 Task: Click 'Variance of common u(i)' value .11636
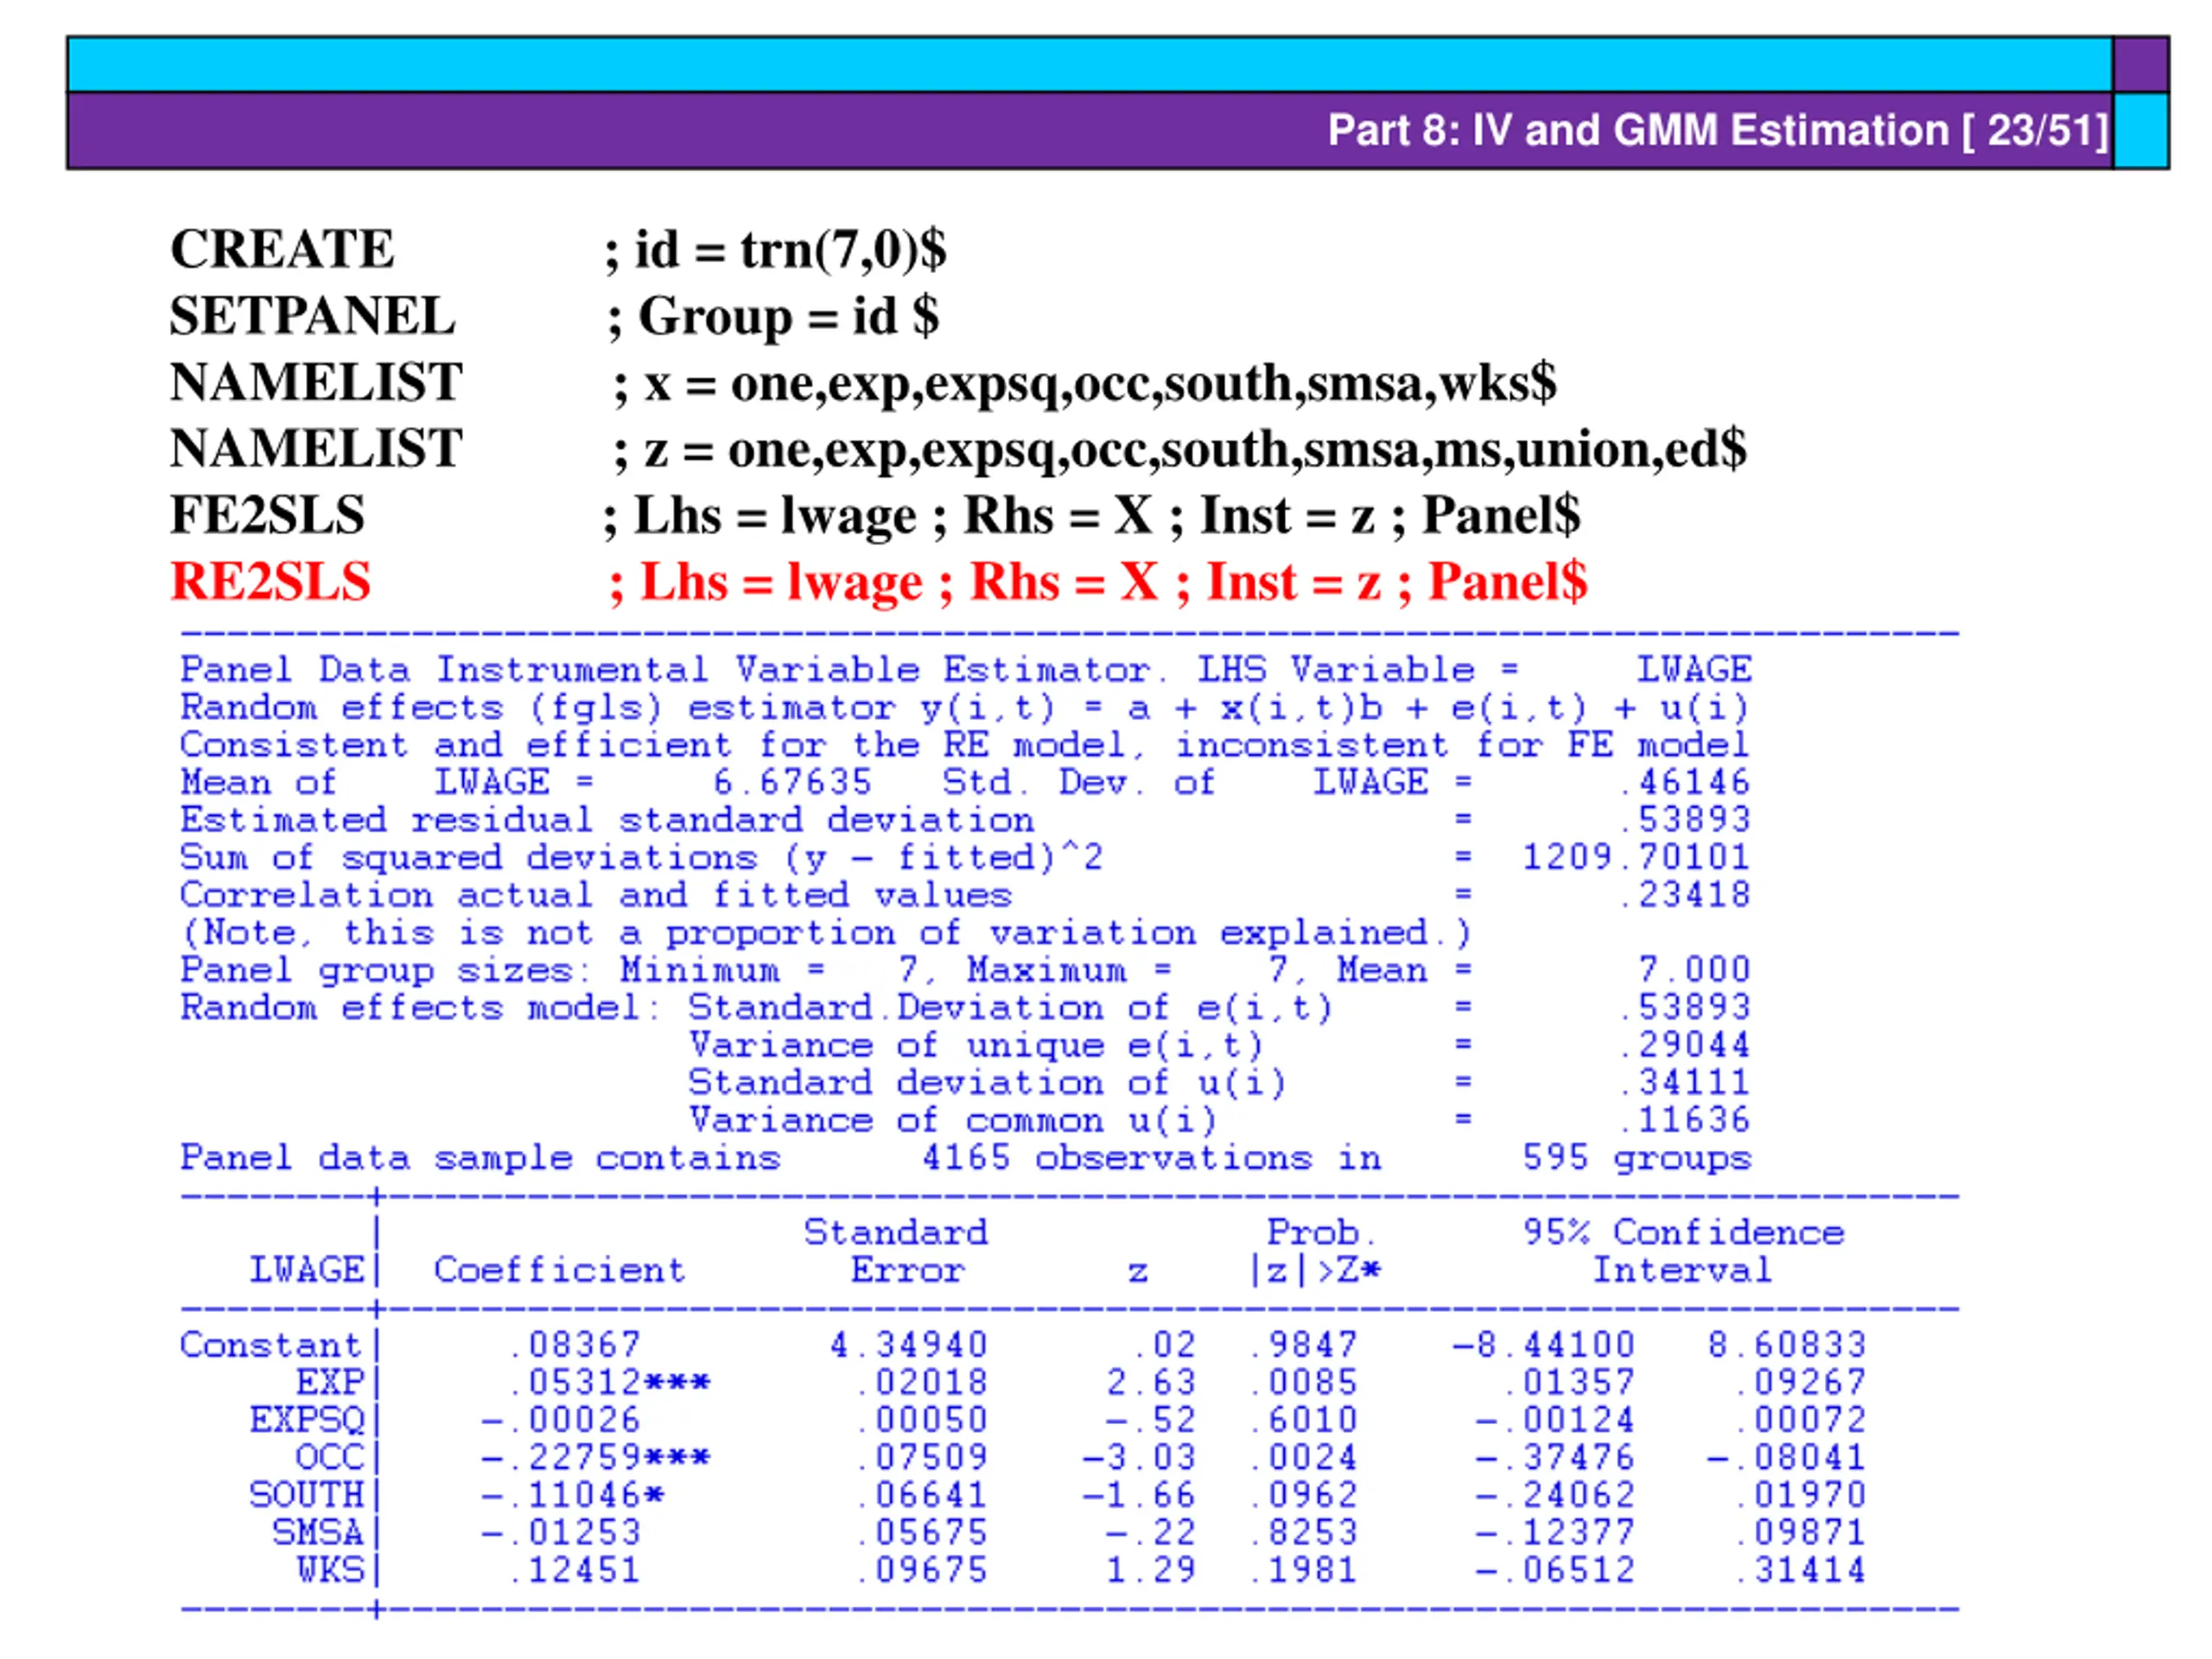(1685, 1120)
